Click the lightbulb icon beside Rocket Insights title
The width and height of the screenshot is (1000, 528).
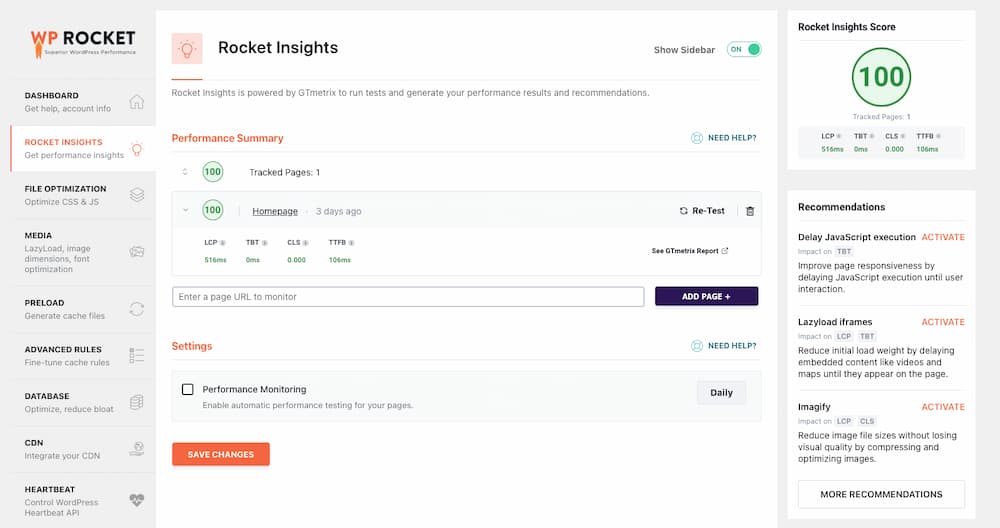point(187,48)
